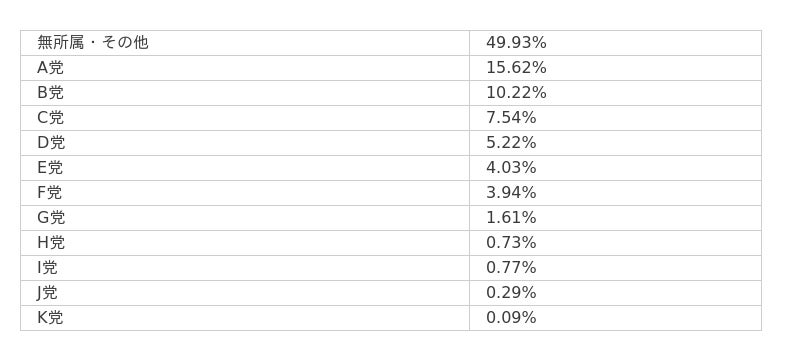Select the B党 party cell

tap(245, 93)
